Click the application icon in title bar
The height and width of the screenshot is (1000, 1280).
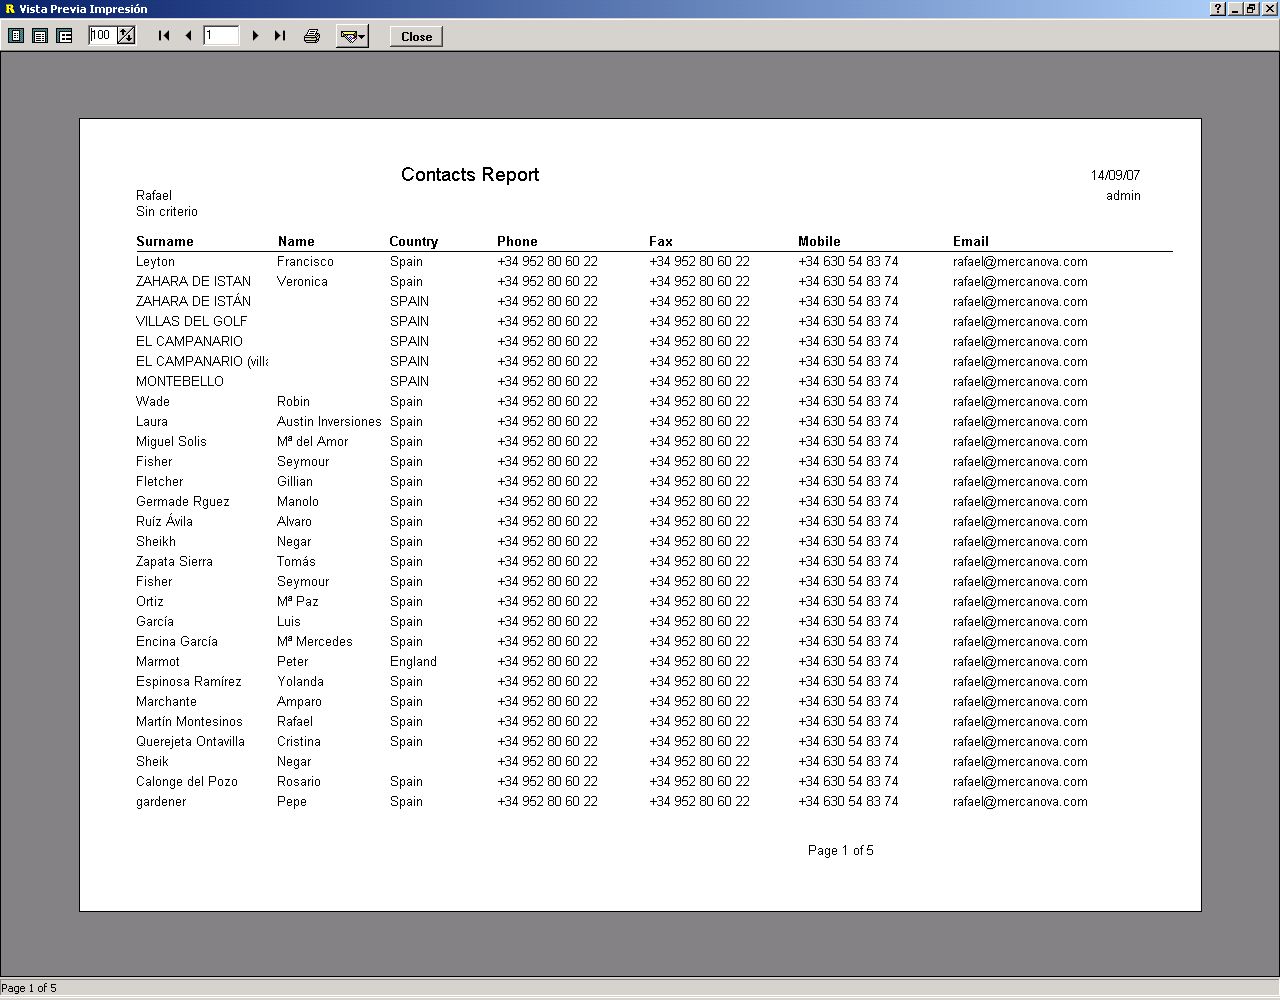(x=10, y=9)
